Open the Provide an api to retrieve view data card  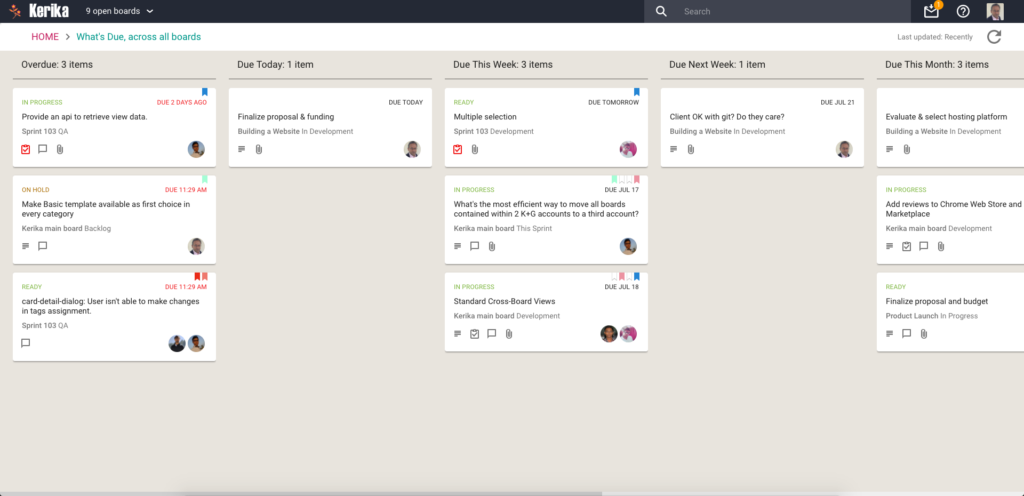click(x=84, y=117)
